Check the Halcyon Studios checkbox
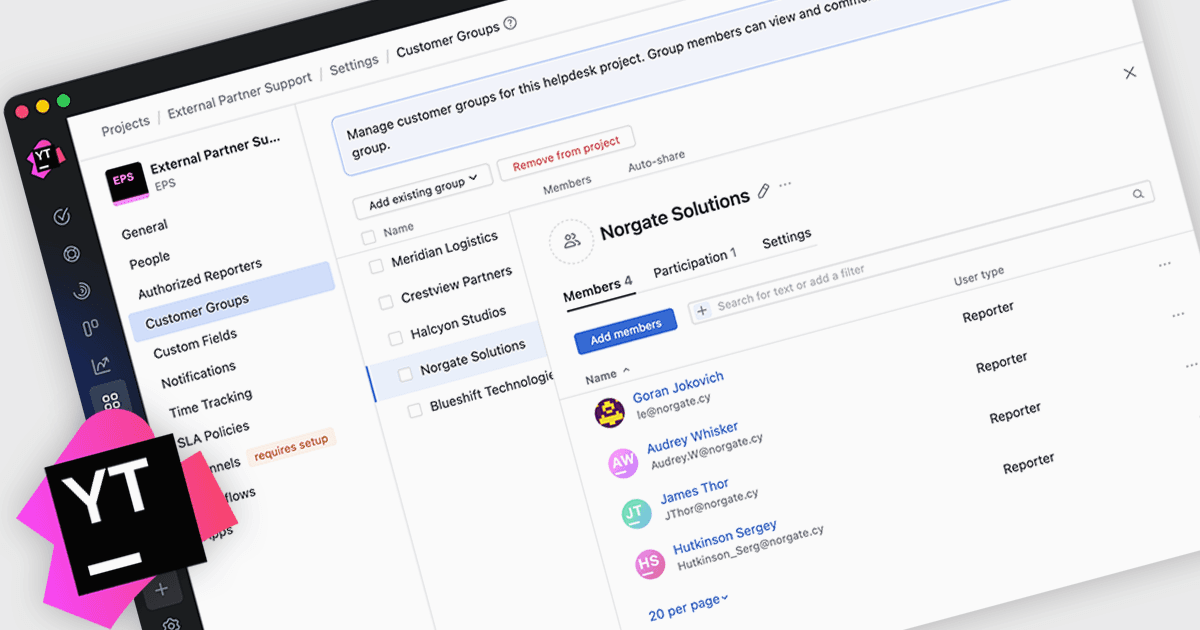 395,337
